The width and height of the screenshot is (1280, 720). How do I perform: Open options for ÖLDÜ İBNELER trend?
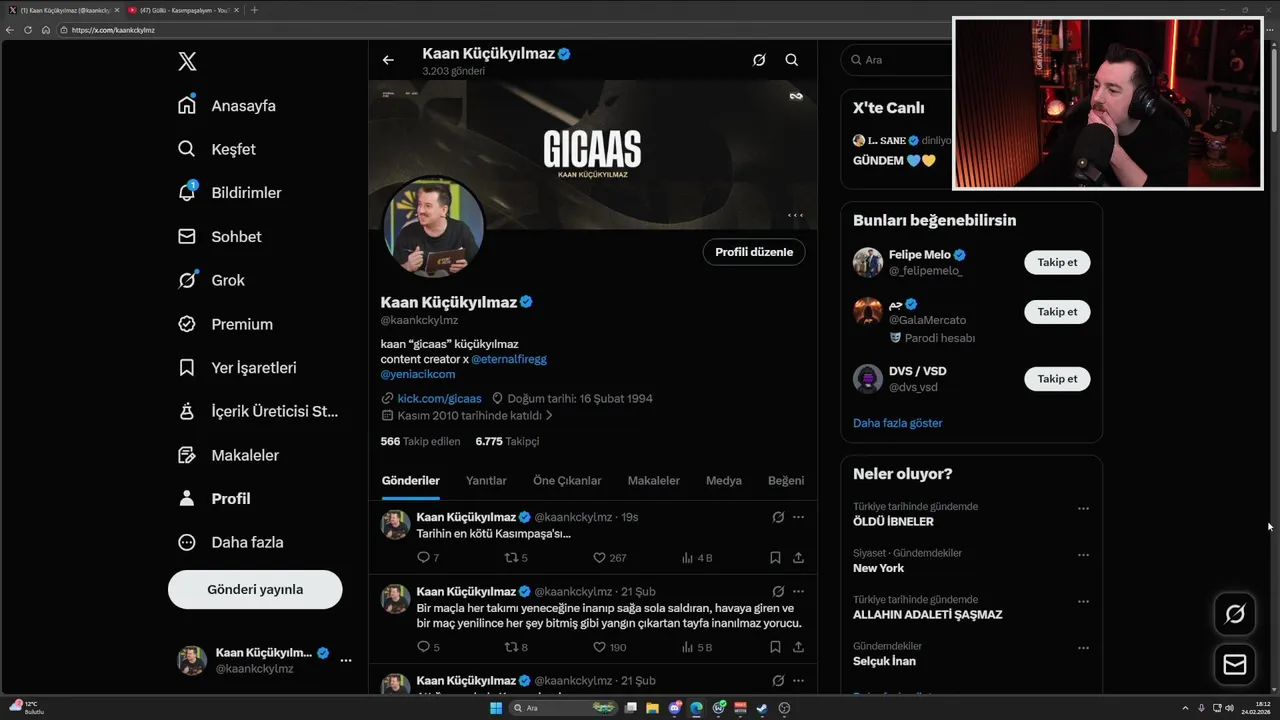[1083, 508]
